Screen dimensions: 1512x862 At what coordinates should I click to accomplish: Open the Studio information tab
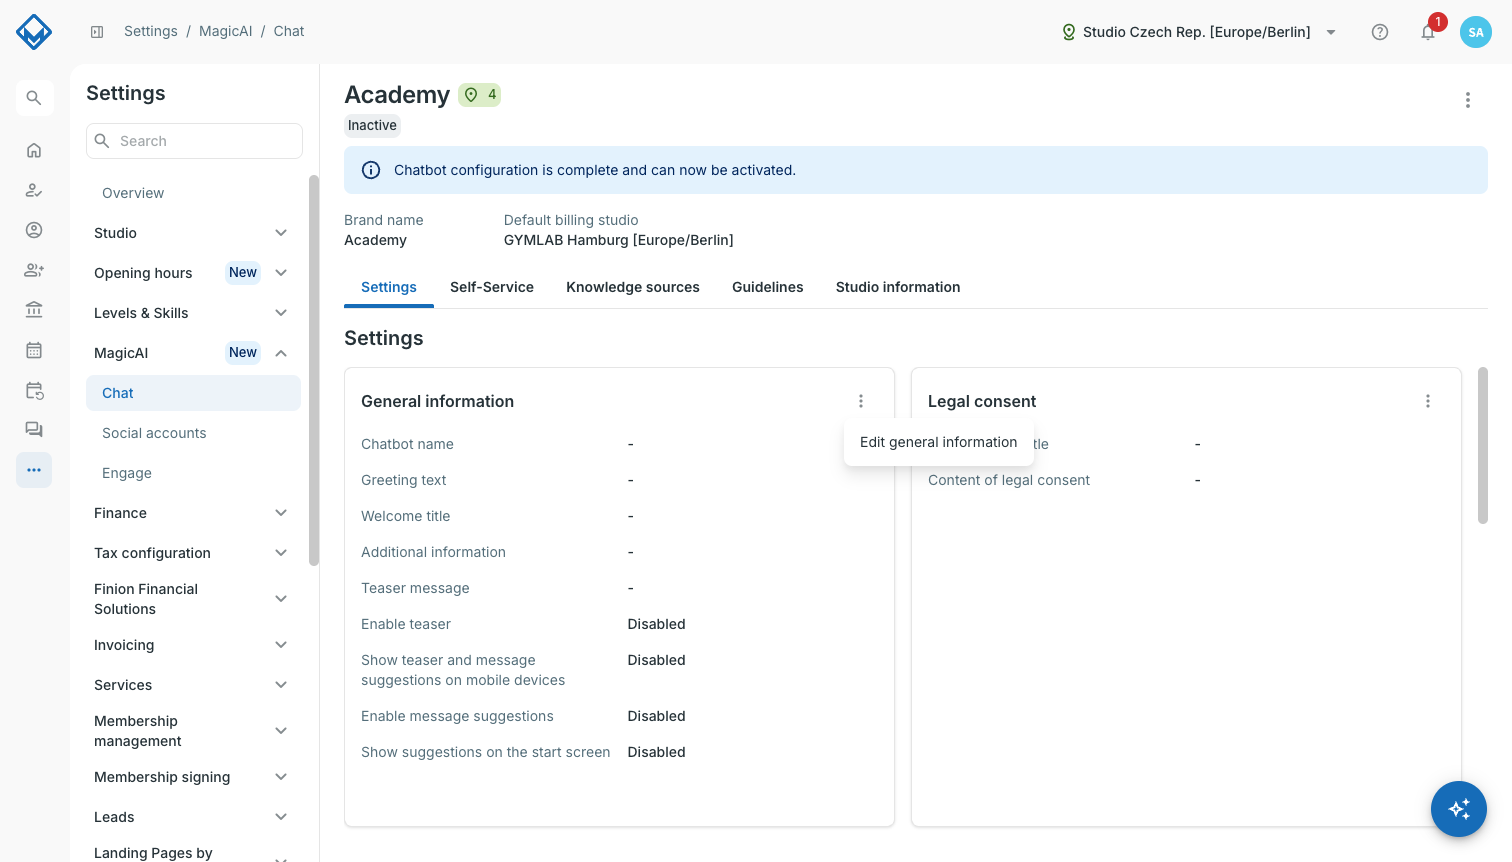(898, 287)
